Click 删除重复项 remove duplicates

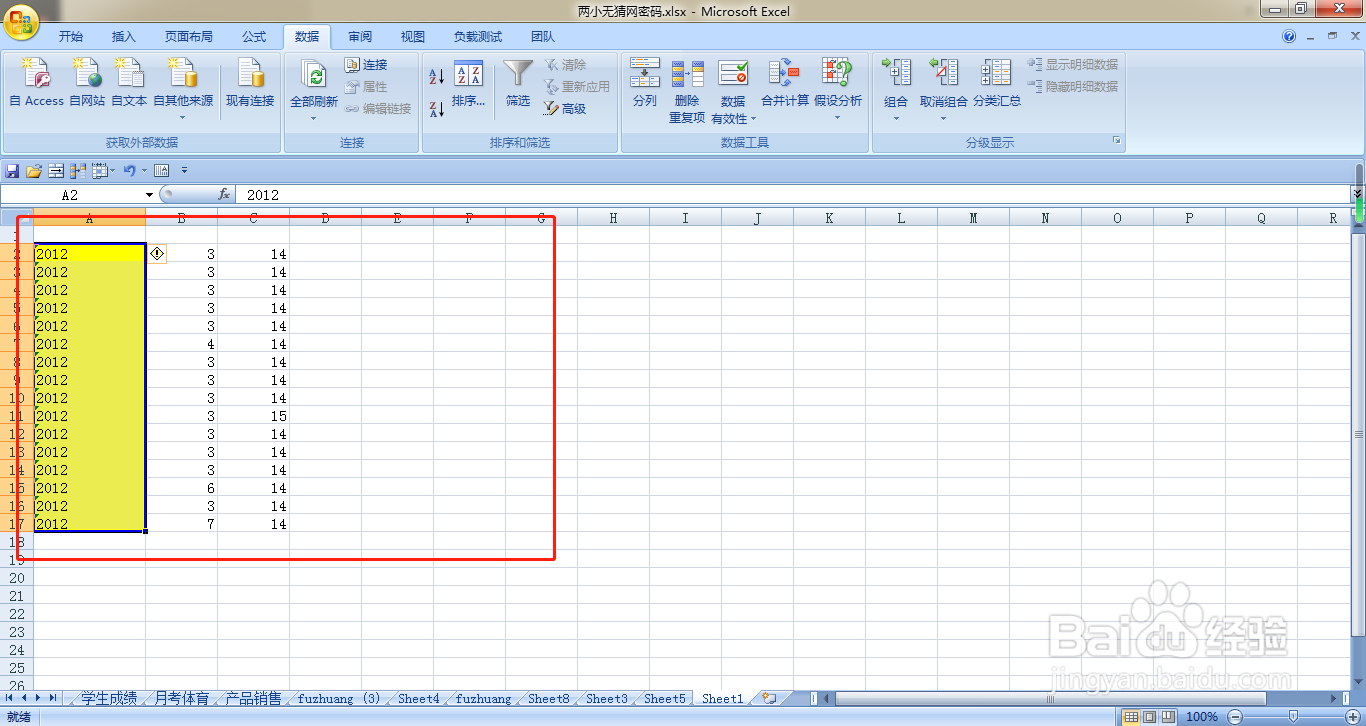[687, 90]
